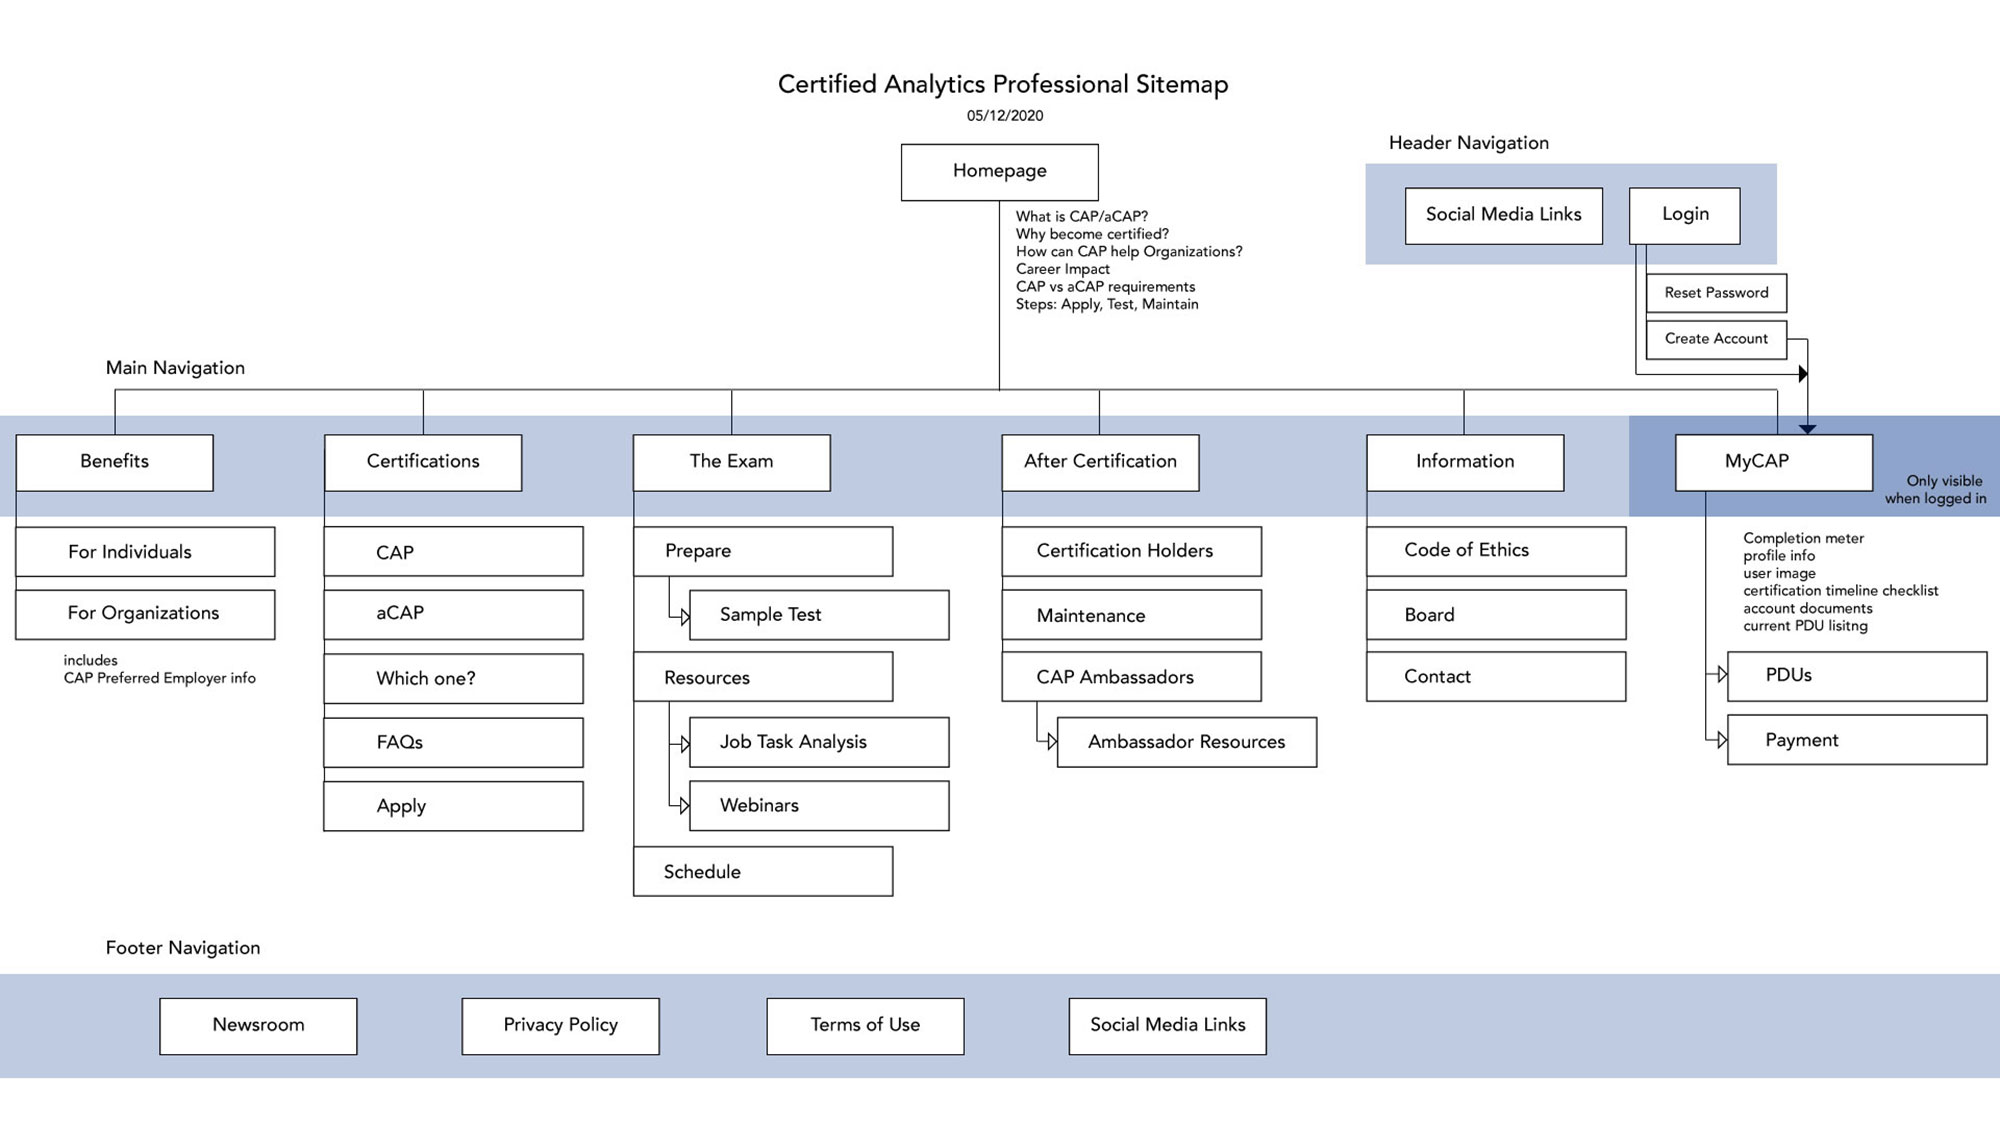Click Social Media Links in footer
This screenshot has height=1125, width=2000.
pos(1168,1022)
